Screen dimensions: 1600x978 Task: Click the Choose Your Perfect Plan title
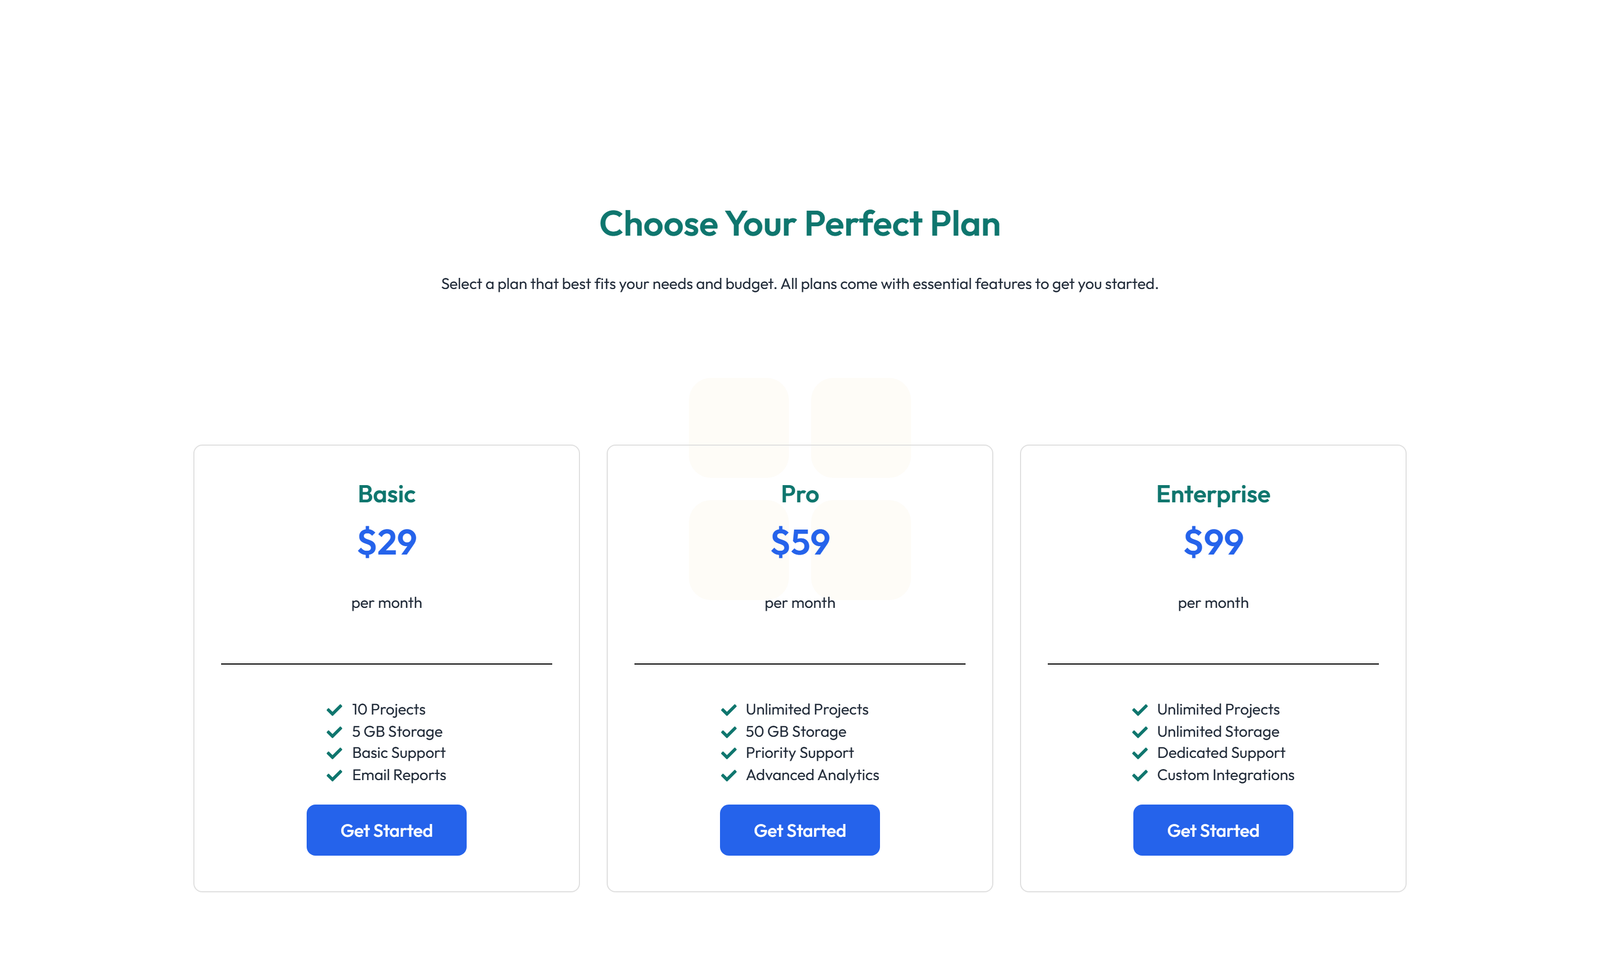[x=799, y=224]
